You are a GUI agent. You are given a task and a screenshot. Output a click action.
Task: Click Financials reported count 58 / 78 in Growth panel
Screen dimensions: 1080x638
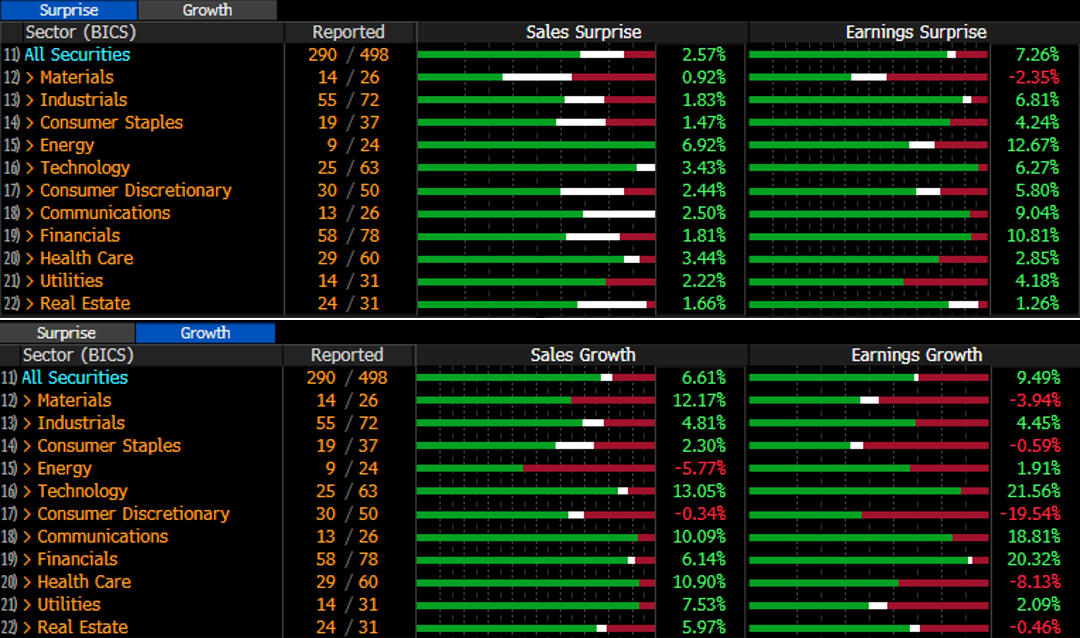click(348, 559)
